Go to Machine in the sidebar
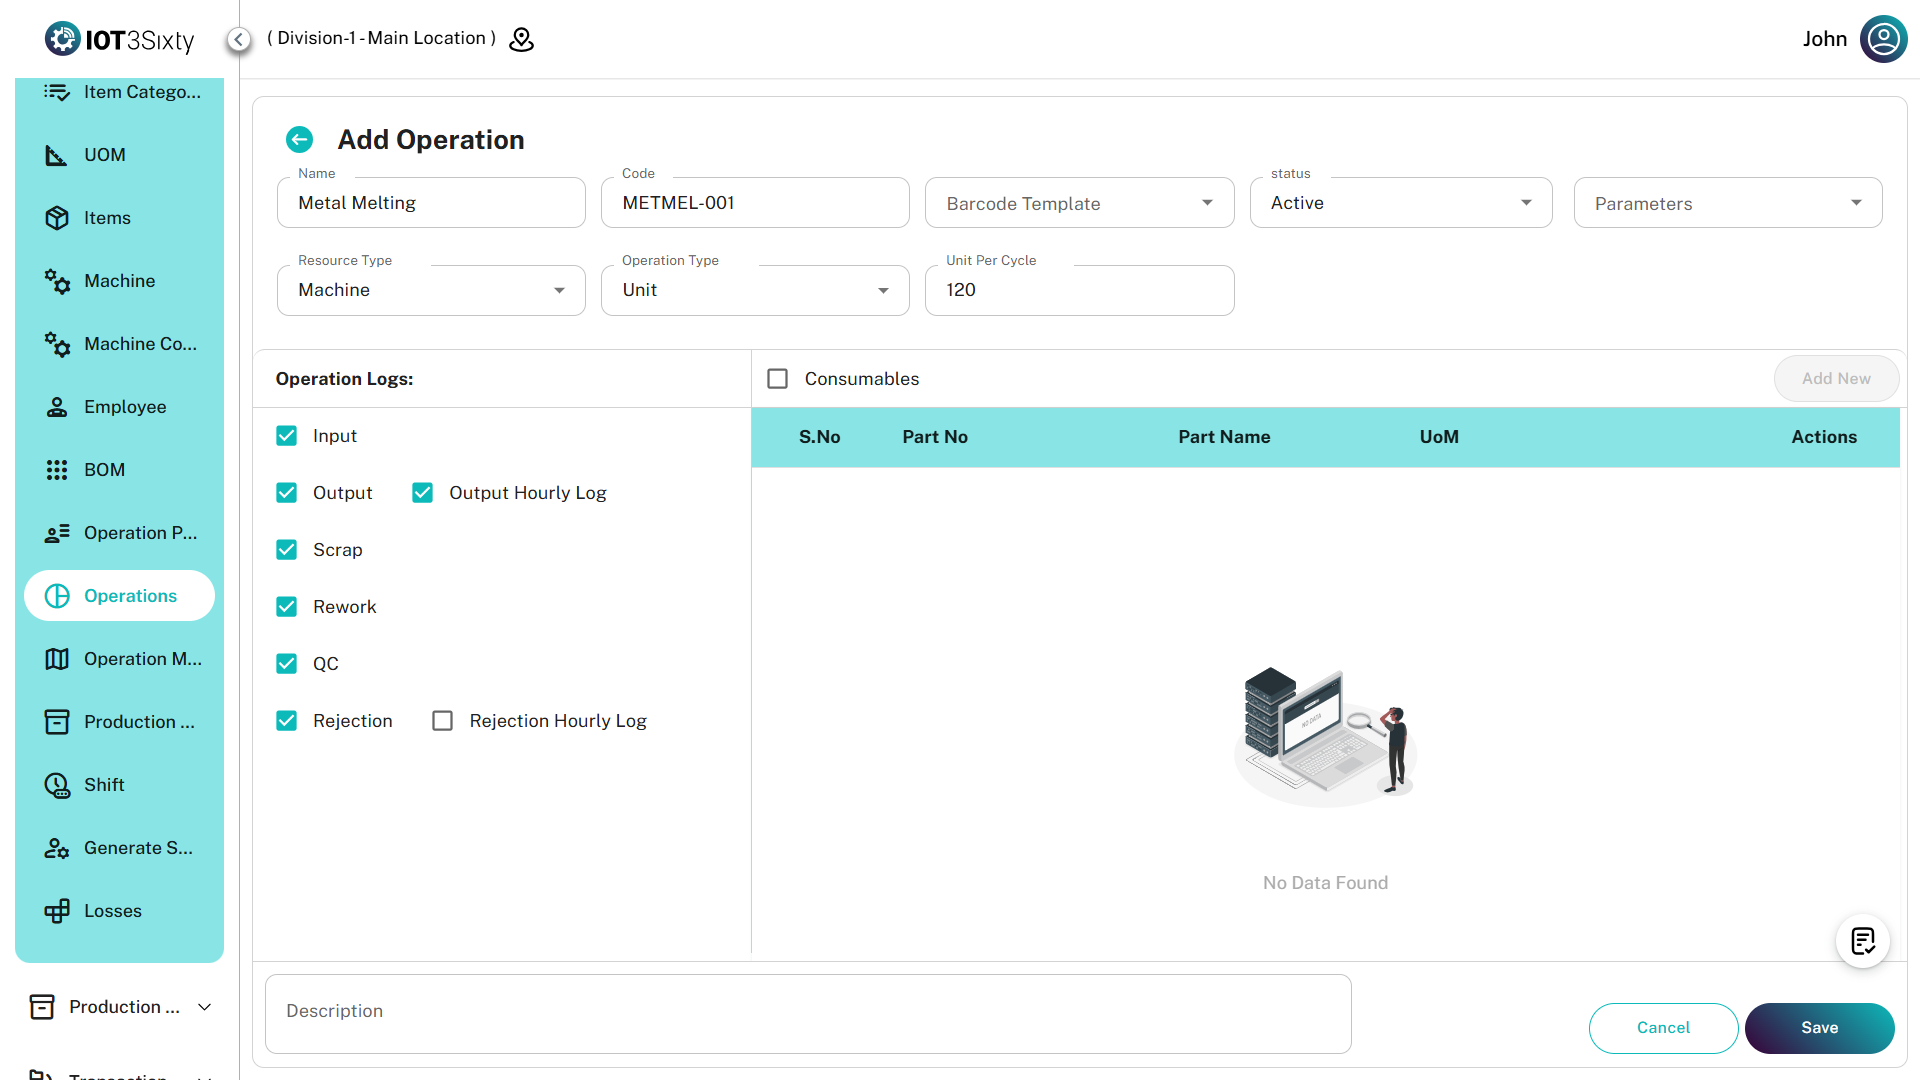The height and width of the screenshot is (1080, 1920). pyautogui.click(x=119, y=281)
